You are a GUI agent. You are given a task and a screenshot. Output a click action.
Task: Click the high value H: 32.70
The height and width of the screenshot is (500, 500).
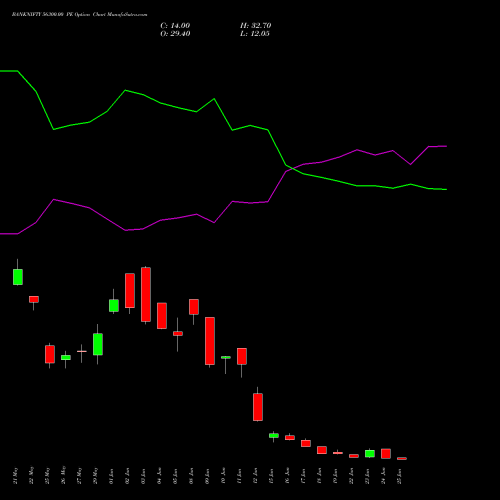(x=255, y=26)
